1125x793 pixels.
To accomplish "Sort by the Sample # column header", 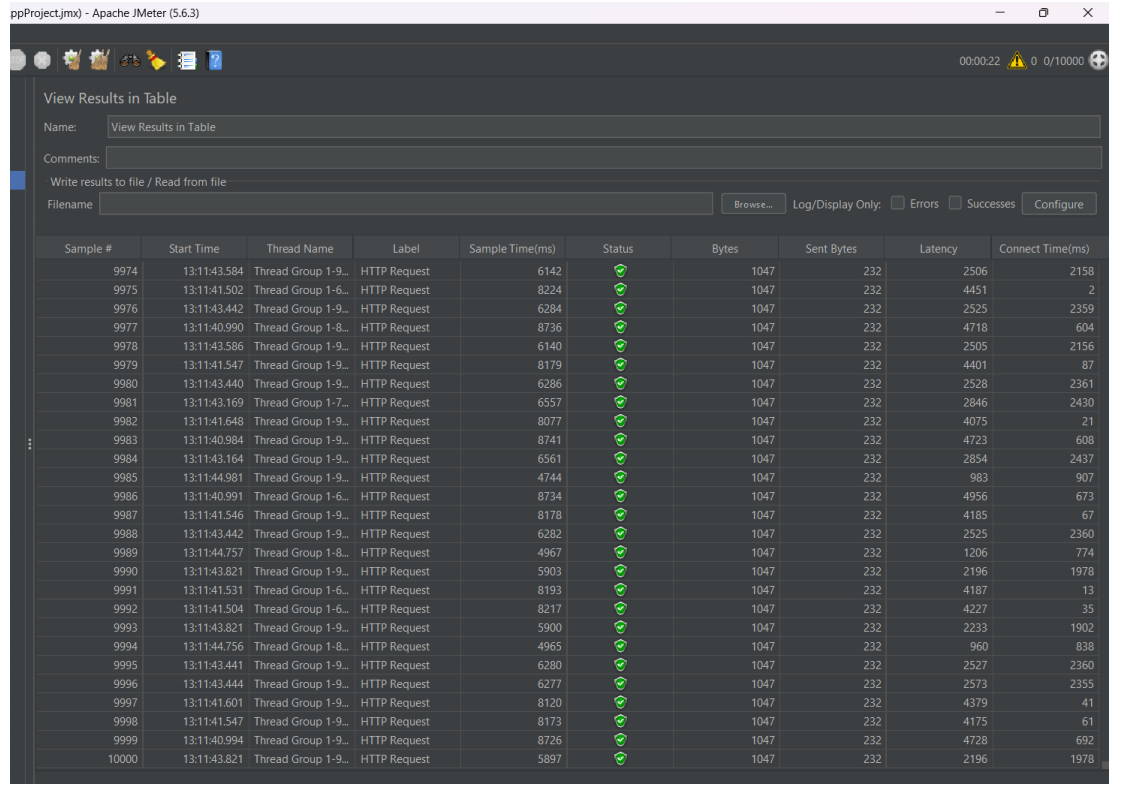I will pos(88,248).
